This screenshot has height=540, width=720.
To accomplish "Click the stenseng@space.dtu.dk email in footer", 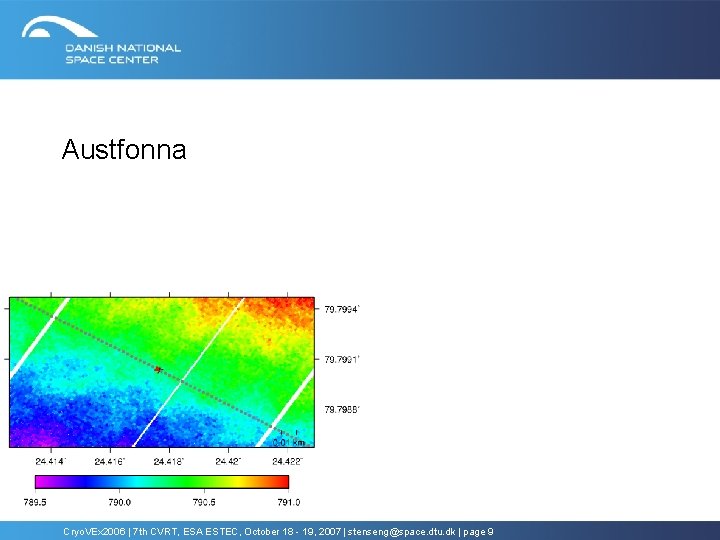I will click(x=402, y=532).
